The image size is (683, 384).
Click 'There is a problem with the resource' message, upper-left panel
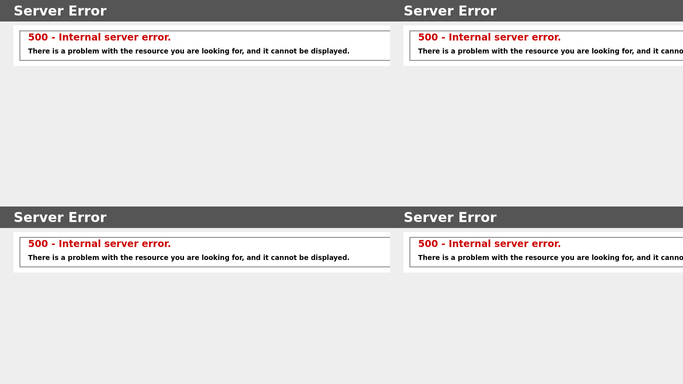(189, 51)
